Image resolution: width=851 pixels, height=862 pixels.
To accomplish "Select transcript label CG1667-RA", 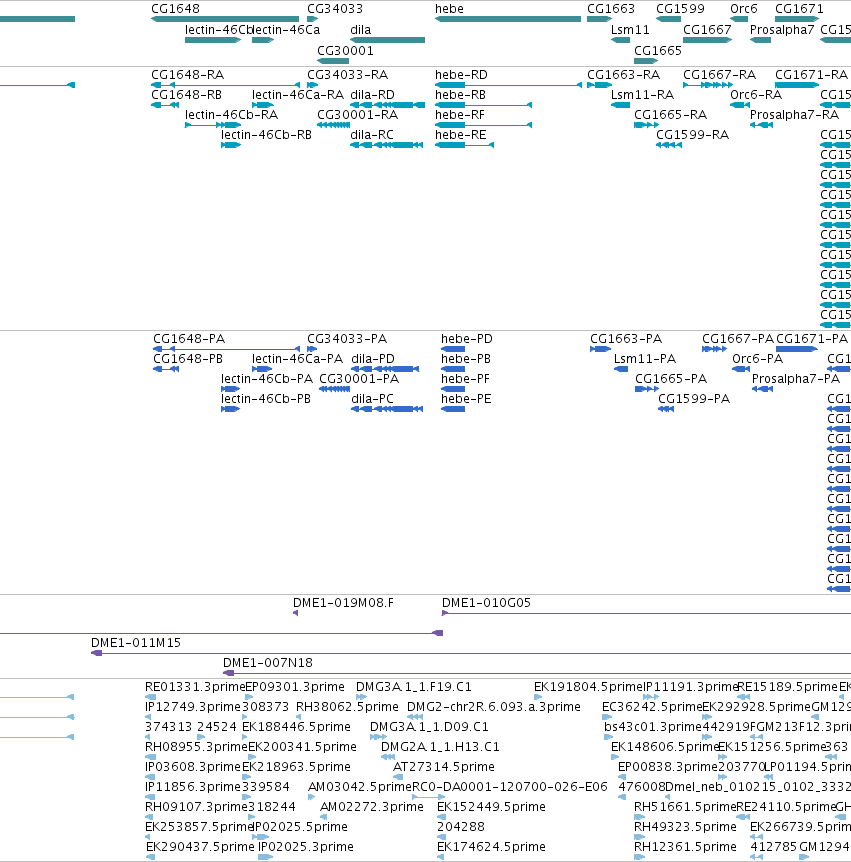I will tap(719, 75).
